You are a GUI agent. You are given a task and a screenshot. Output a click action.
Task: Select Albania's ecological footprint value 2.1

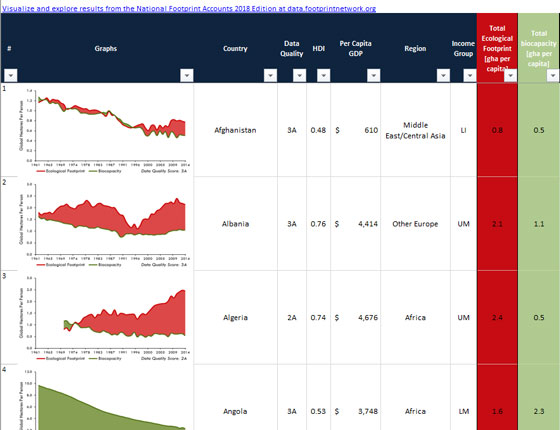[x=497, y=224]
